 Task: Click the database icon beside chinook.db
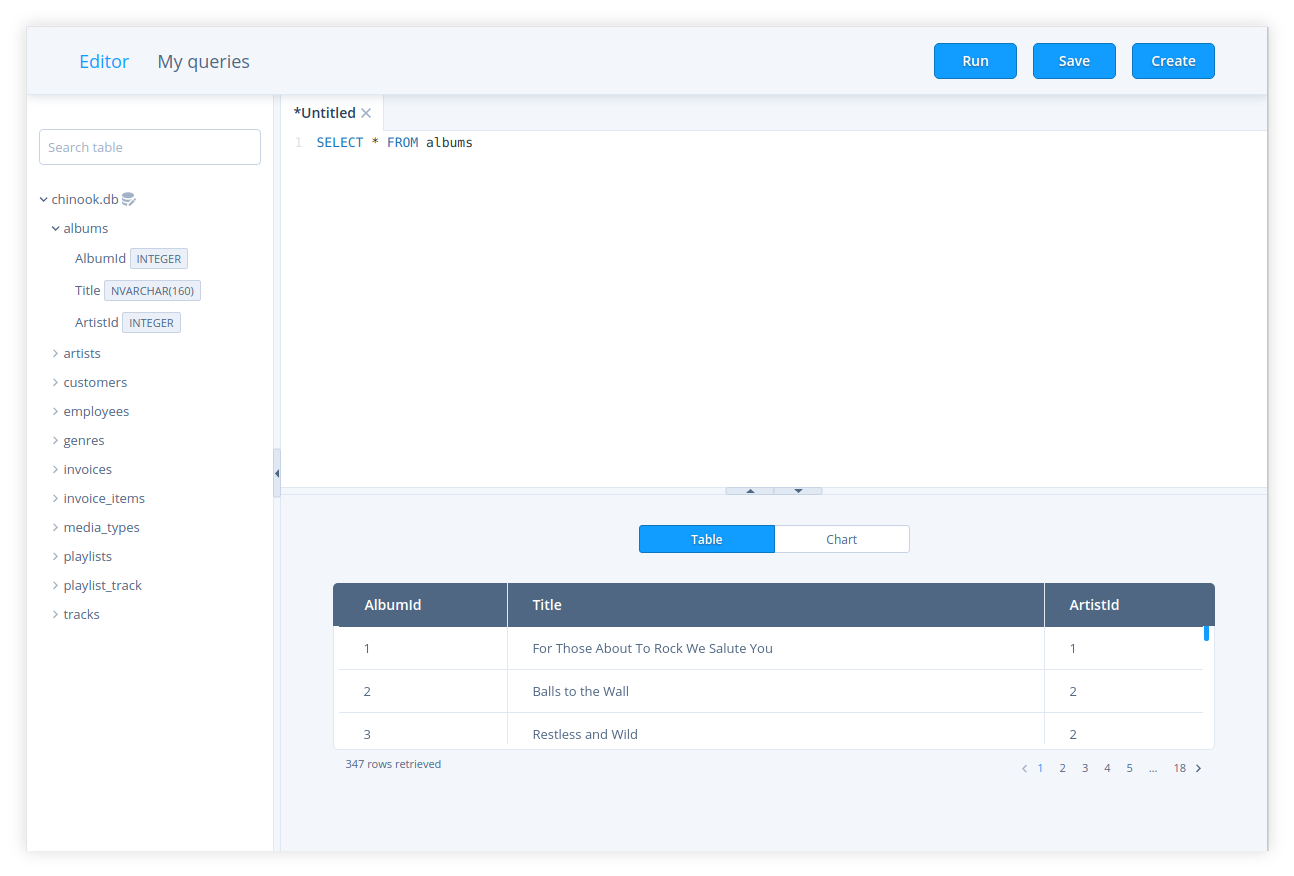pyautogui.click(x=128, y=200)
